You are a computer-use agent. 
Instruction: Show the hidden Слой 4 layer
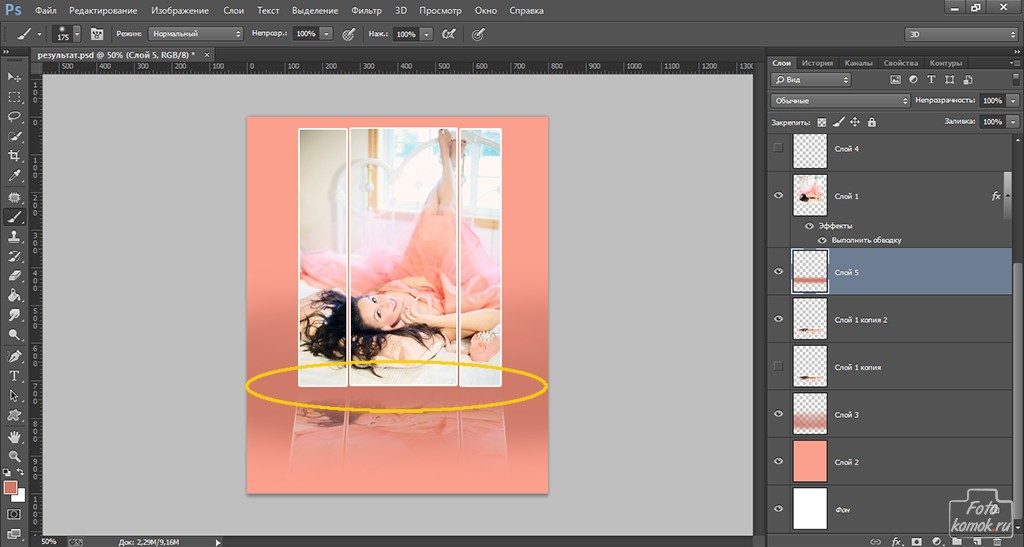[779, 148]
